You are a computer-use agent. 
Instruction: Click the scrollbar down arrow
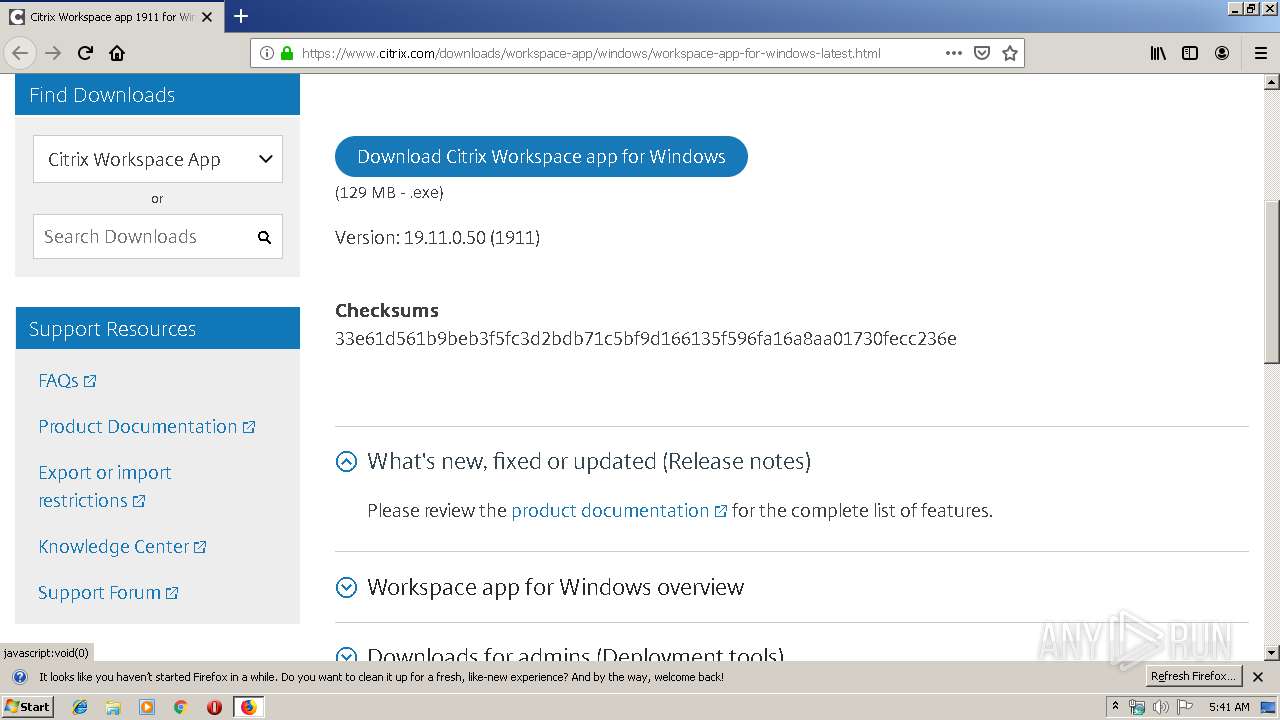coord(1272,653)
